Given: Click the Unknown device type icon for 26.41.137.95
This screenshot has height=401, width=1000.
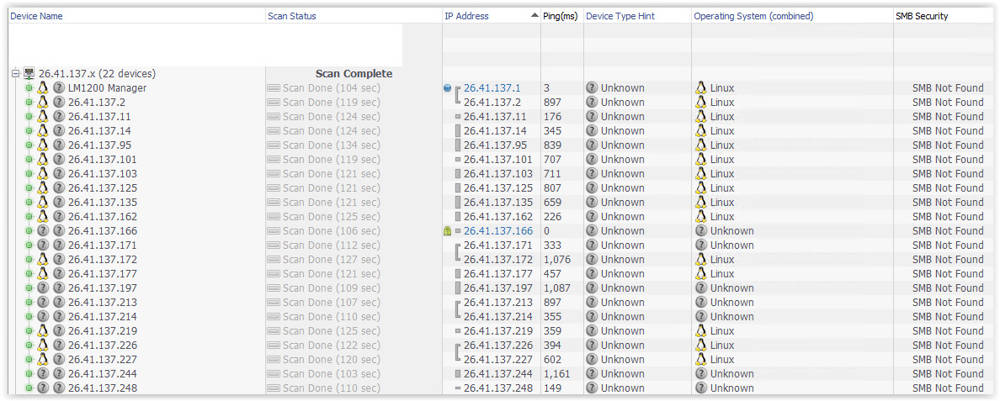Looking at the screenshot, I should point(592,145).
